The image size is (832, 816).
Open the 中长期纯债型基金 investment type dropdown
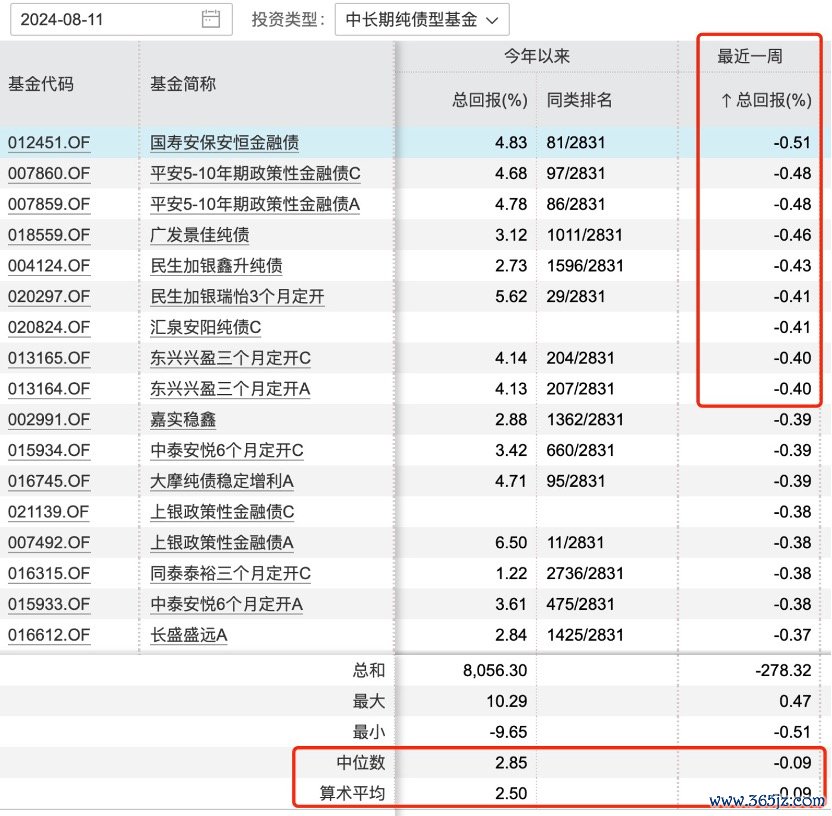coord(422,20)
